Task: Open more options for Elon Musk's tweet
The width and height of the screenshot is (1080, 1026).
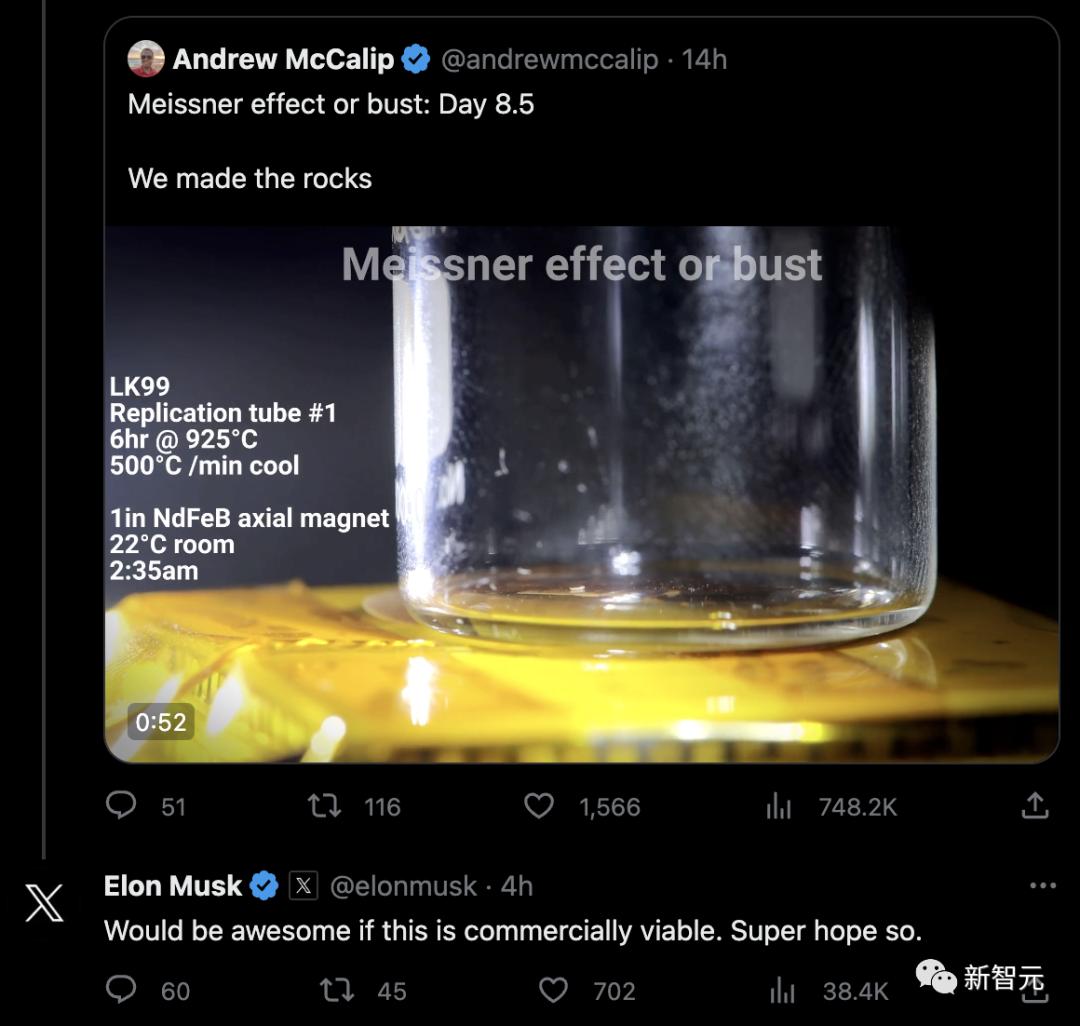Action: 1042,885
